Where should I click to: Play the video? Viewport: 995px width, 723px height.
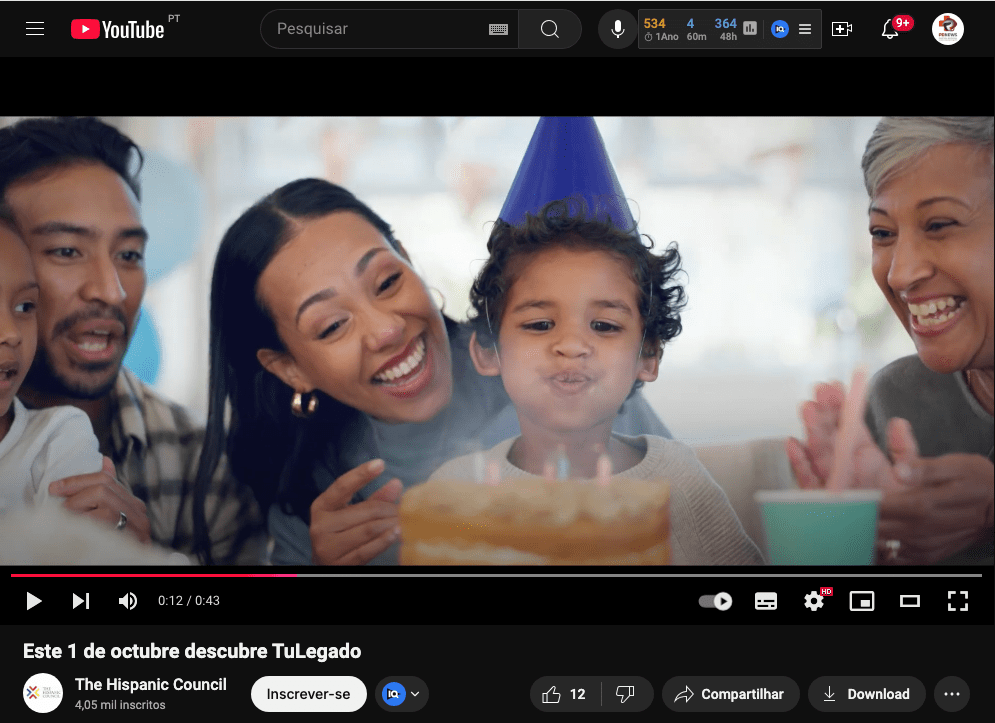(34, 601)
